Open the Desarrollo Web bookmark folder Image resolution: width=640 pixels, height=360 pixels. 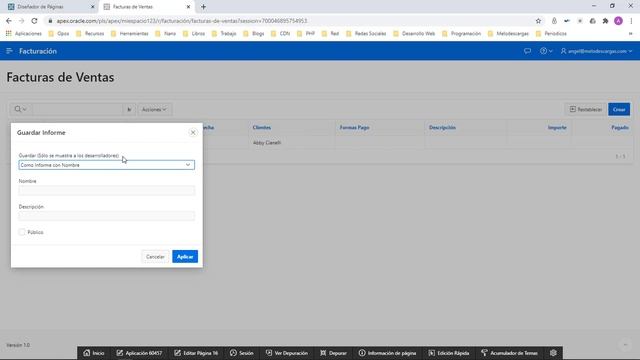point(414,34)
